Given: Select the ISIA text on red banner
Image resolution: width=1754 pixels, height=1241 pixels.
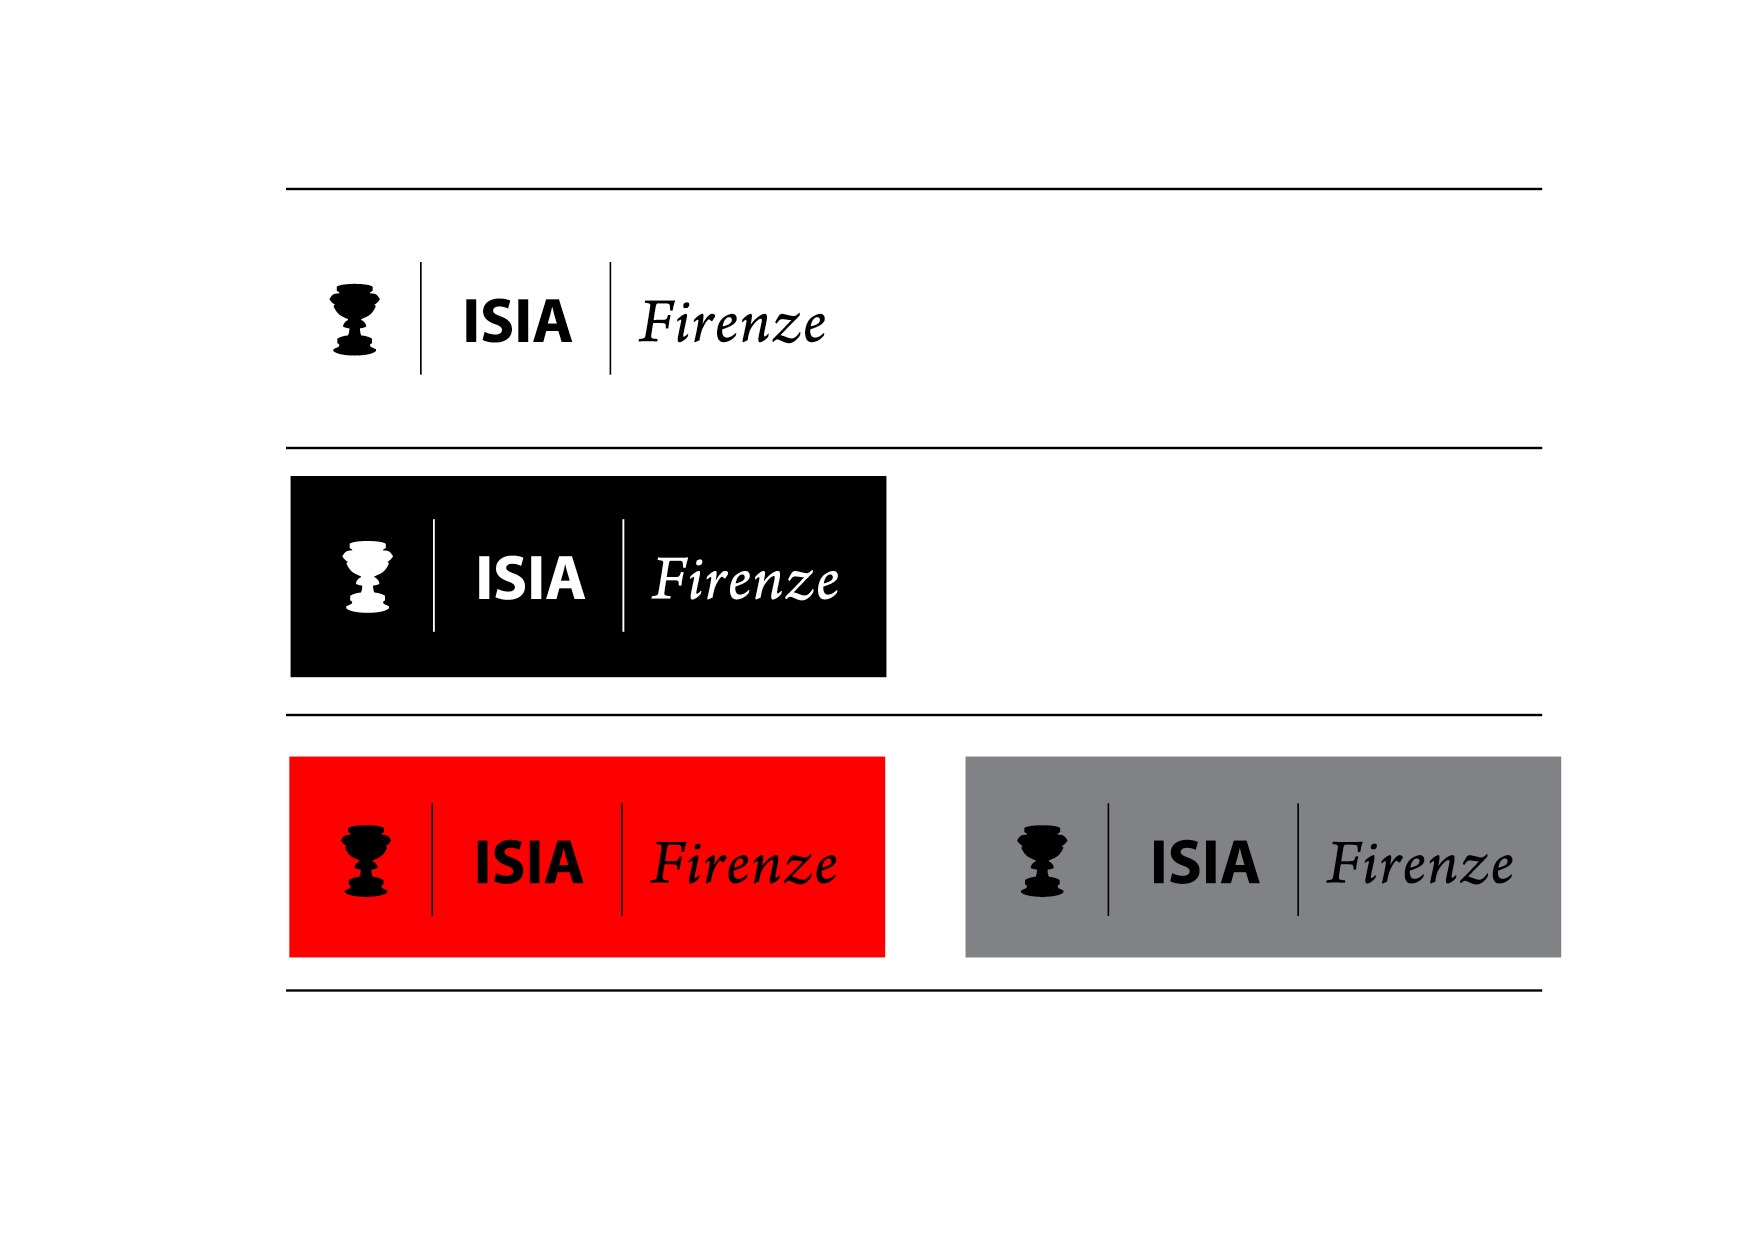Looking at the screenshot, I should click(529, 863).
